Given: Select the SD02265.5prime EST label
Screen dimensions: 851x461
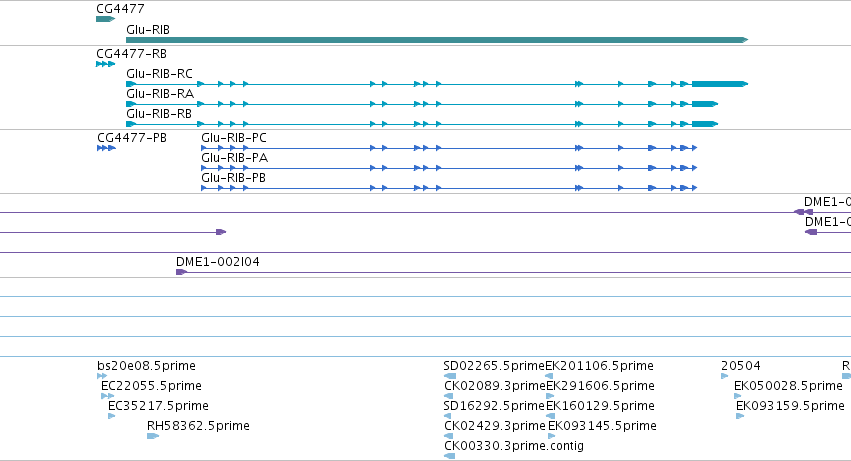Looking at the screenshot, I should pos(494,366).
